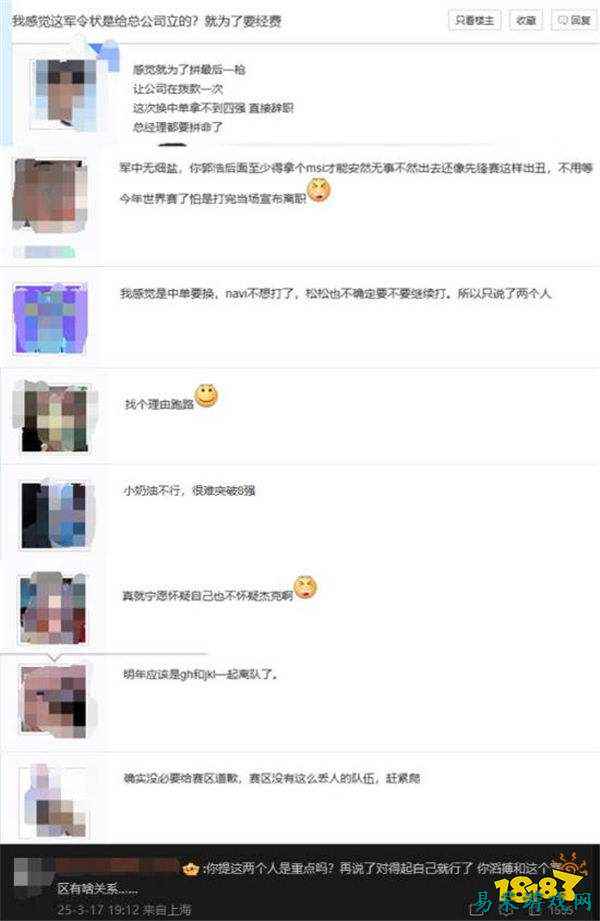
Task: Click the 收藏 button to bookmark thread
Action: point(526,21)
